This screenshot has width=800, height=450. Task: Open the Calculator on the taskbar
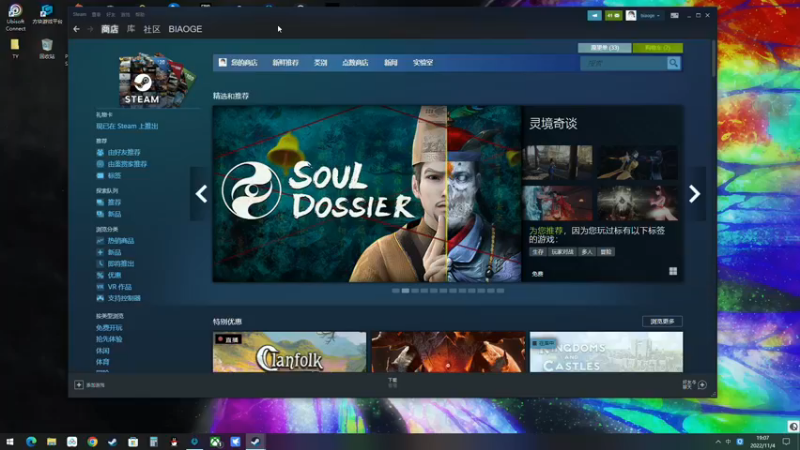(154, 441)
